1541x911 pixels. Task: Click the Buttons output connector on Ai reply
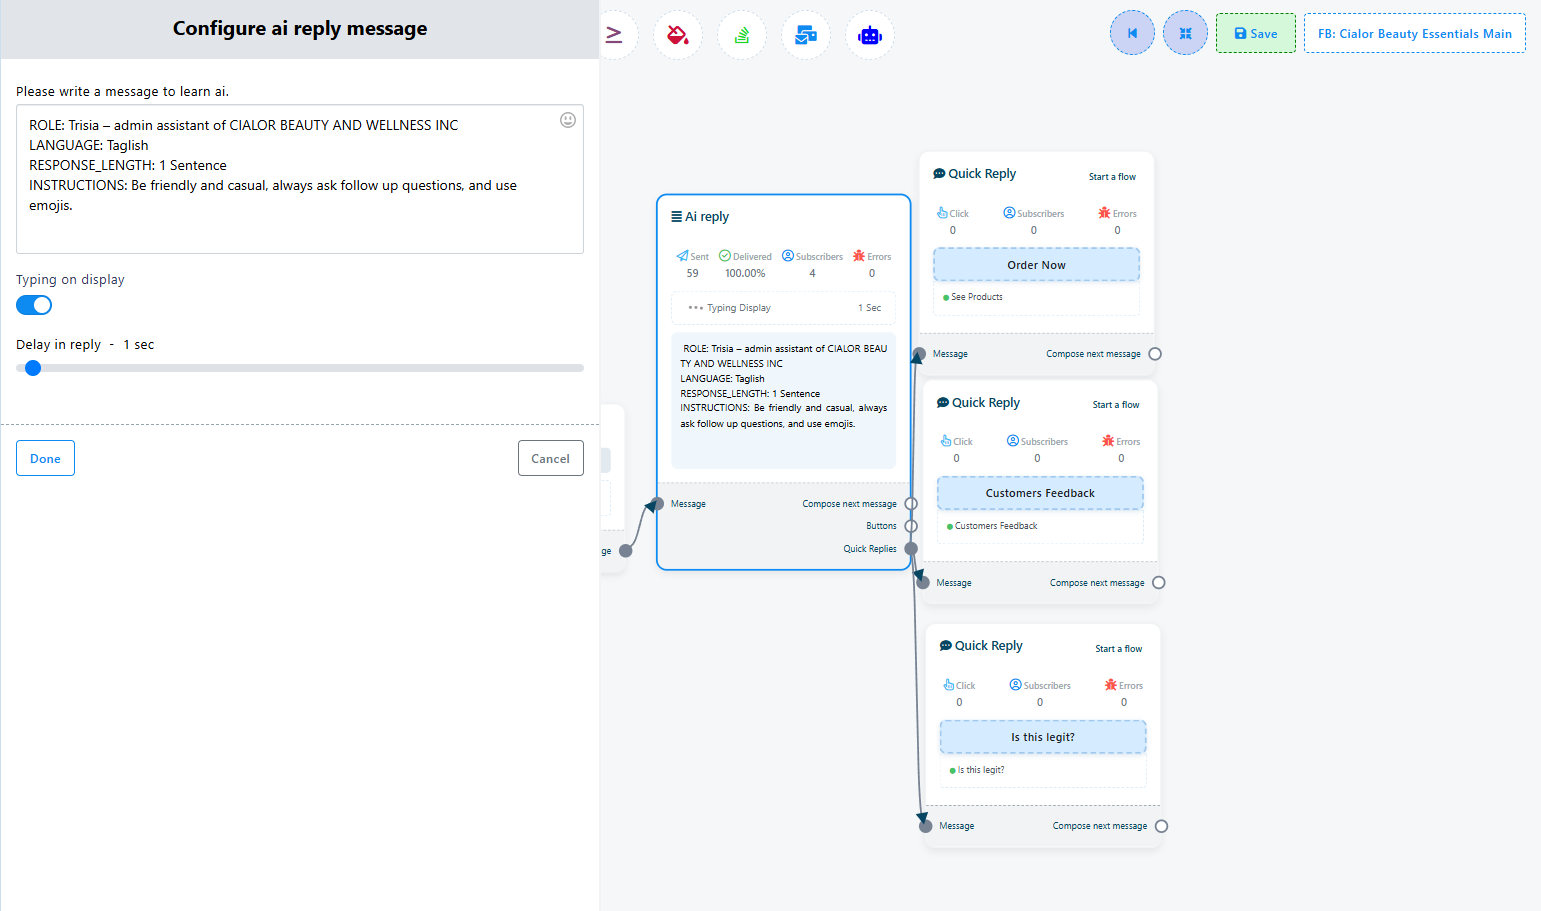[x=911, y=526]
